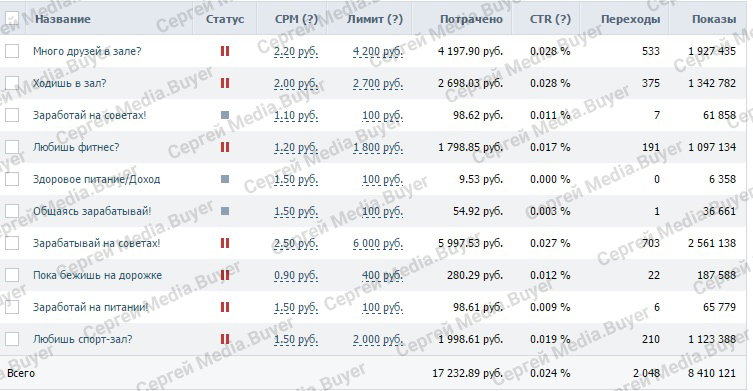The width and height of the screenshot is (753, 391).
Task: Click the paused status icon for Зарабатывай на советах!
Action: point(225,243)
